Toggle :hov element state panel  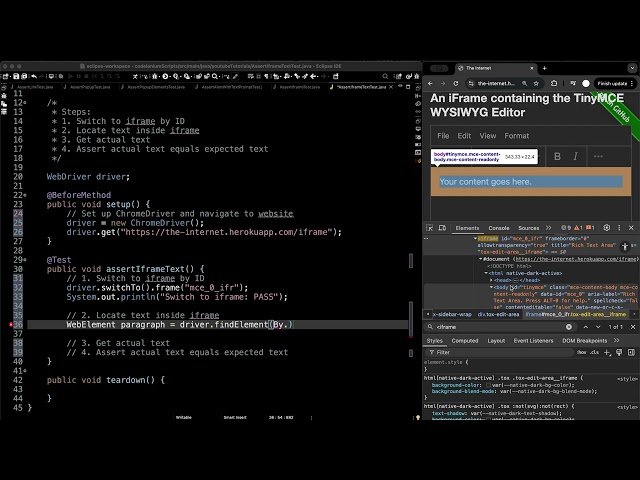tap(582, 352)
